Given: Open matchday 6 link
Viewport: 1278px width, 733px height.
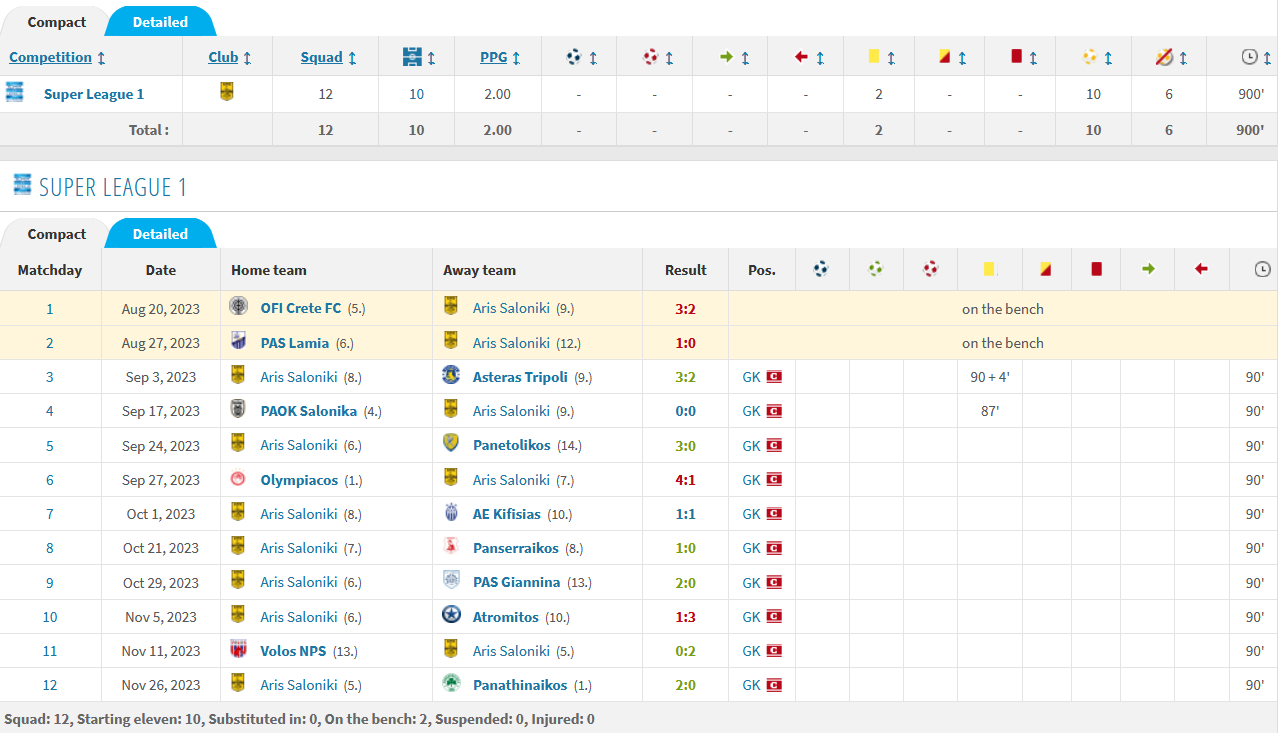Looking at the screenshot, I should point(50,480).
